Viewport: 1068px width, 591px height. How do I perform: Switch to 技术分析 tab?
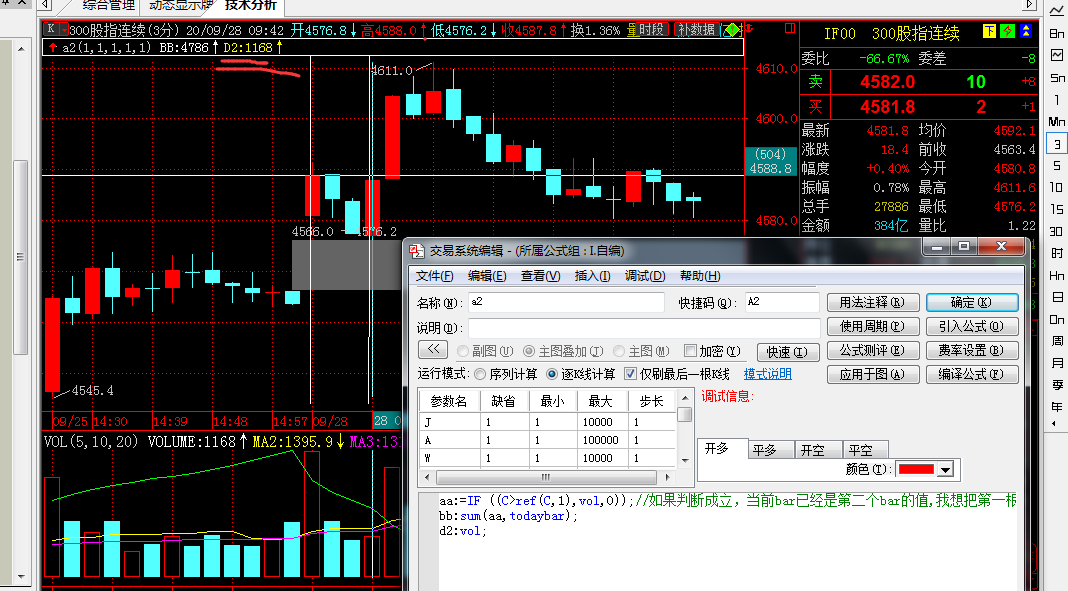(250, 6)
